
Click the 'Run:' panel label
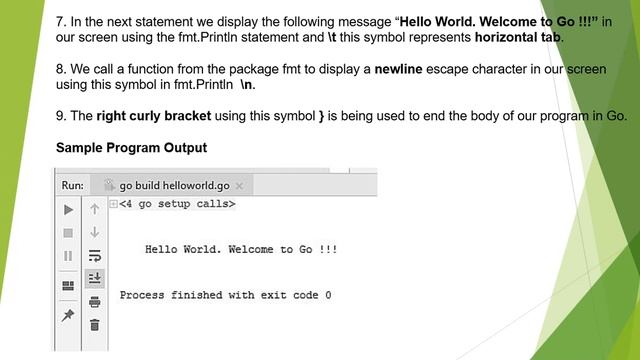(73, 185)
